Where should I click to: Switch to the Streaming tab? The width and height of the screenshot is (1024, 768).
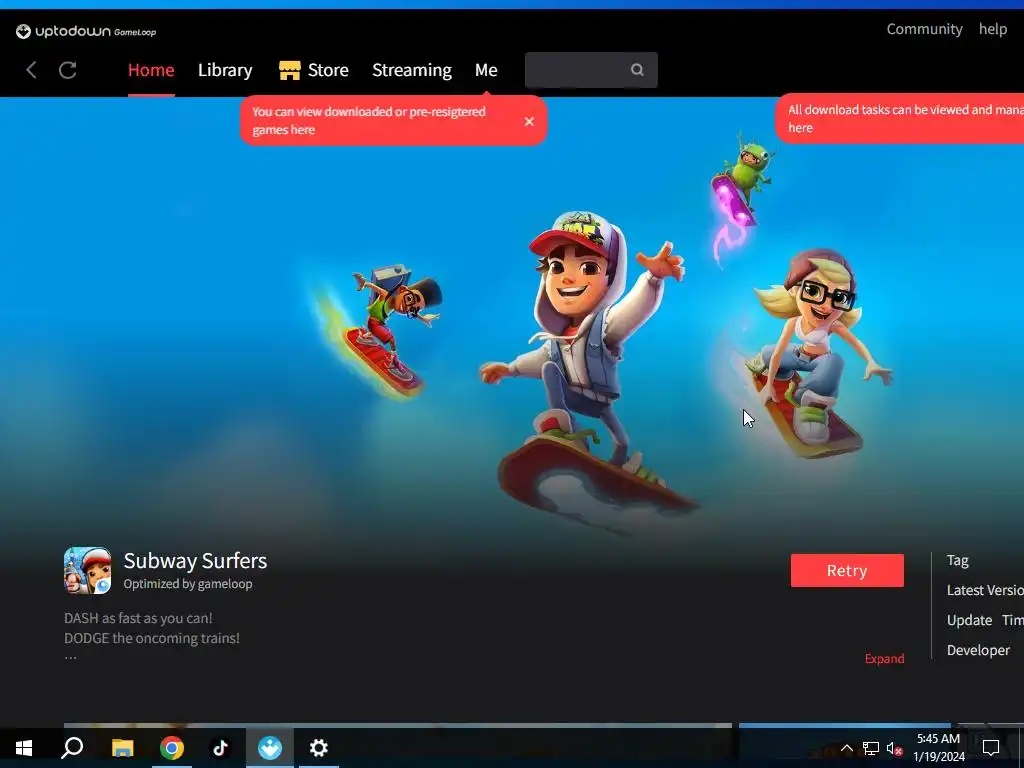pos(411,70)
